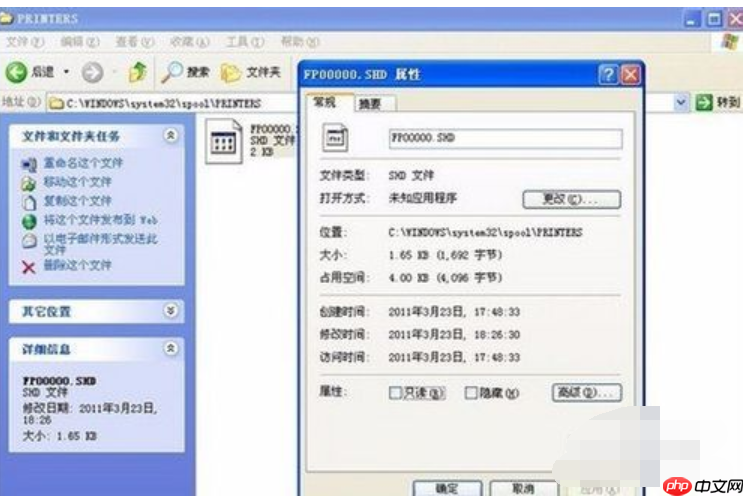744x496 pixels.
Task: Click file type icon in properties dialog
Action: (x=335, y=138)
